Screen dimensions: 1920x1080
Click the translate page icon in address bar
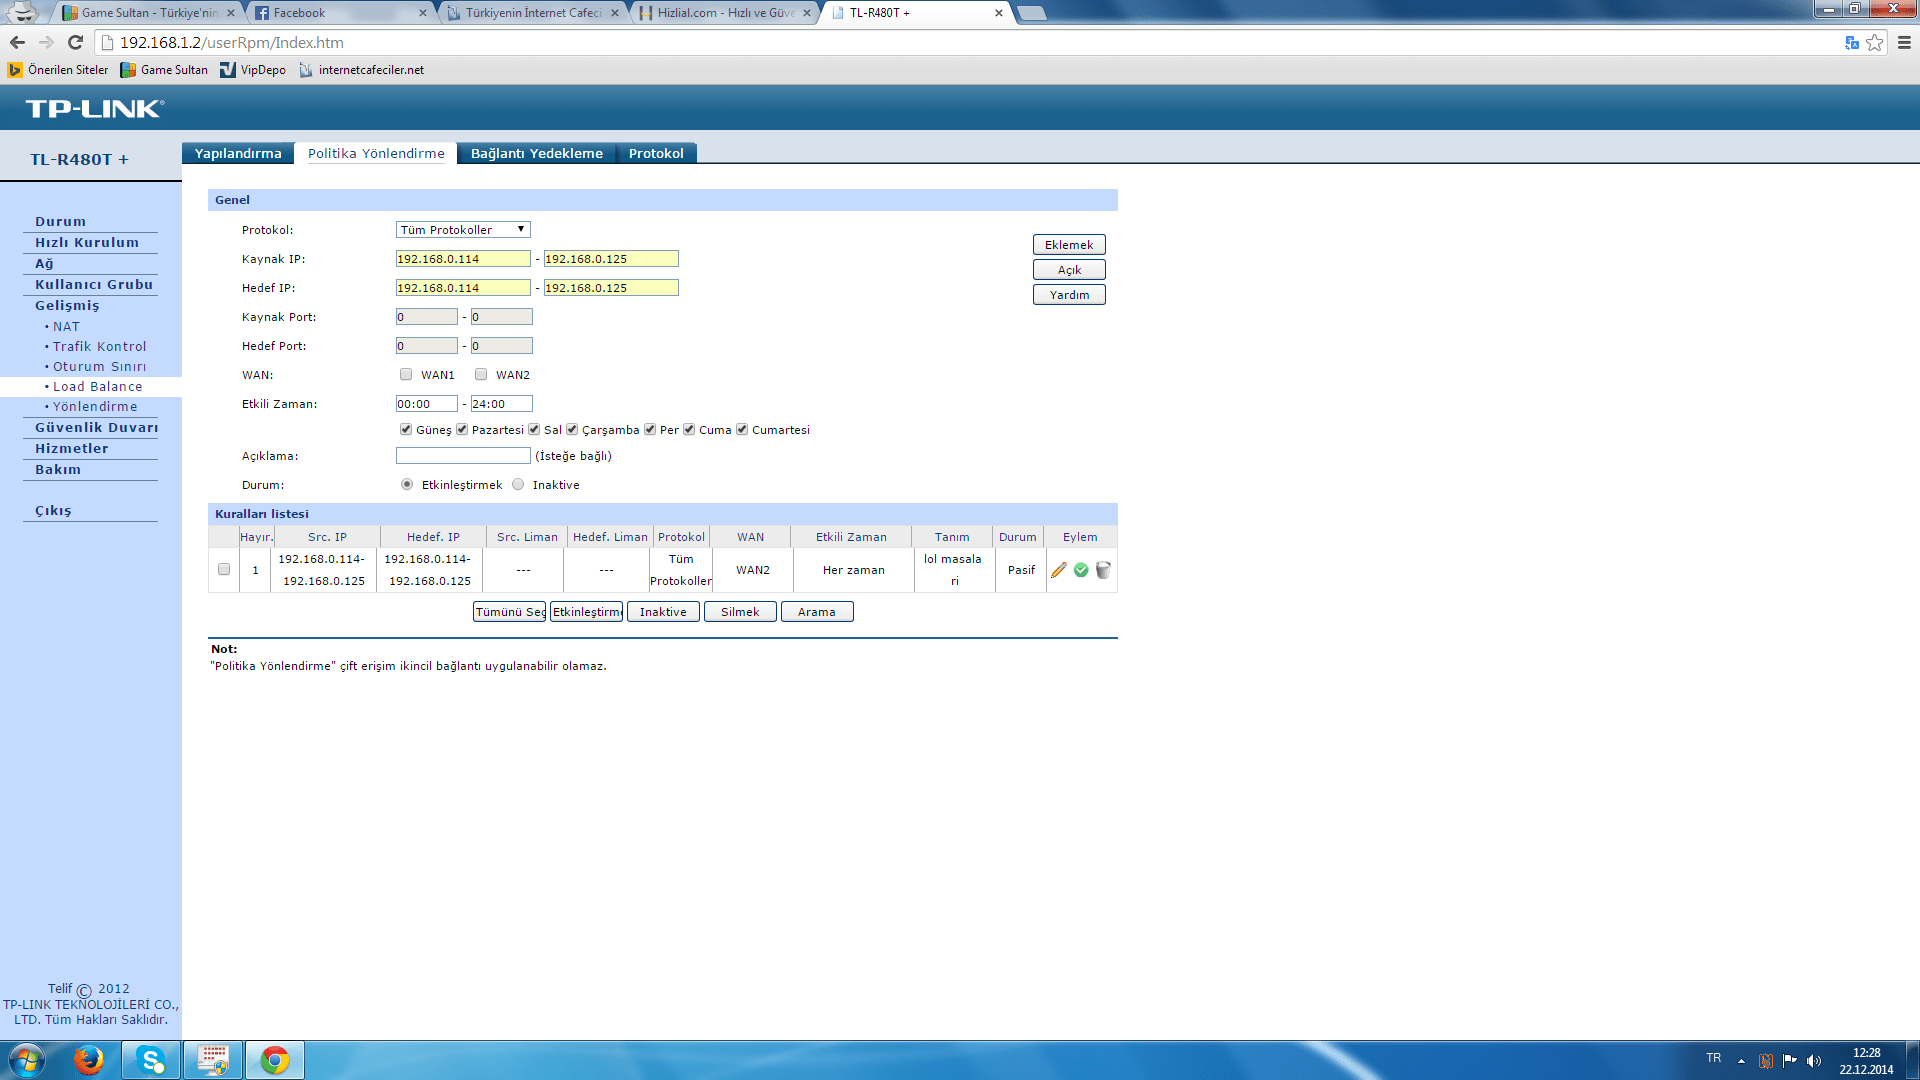(1852, 42)
